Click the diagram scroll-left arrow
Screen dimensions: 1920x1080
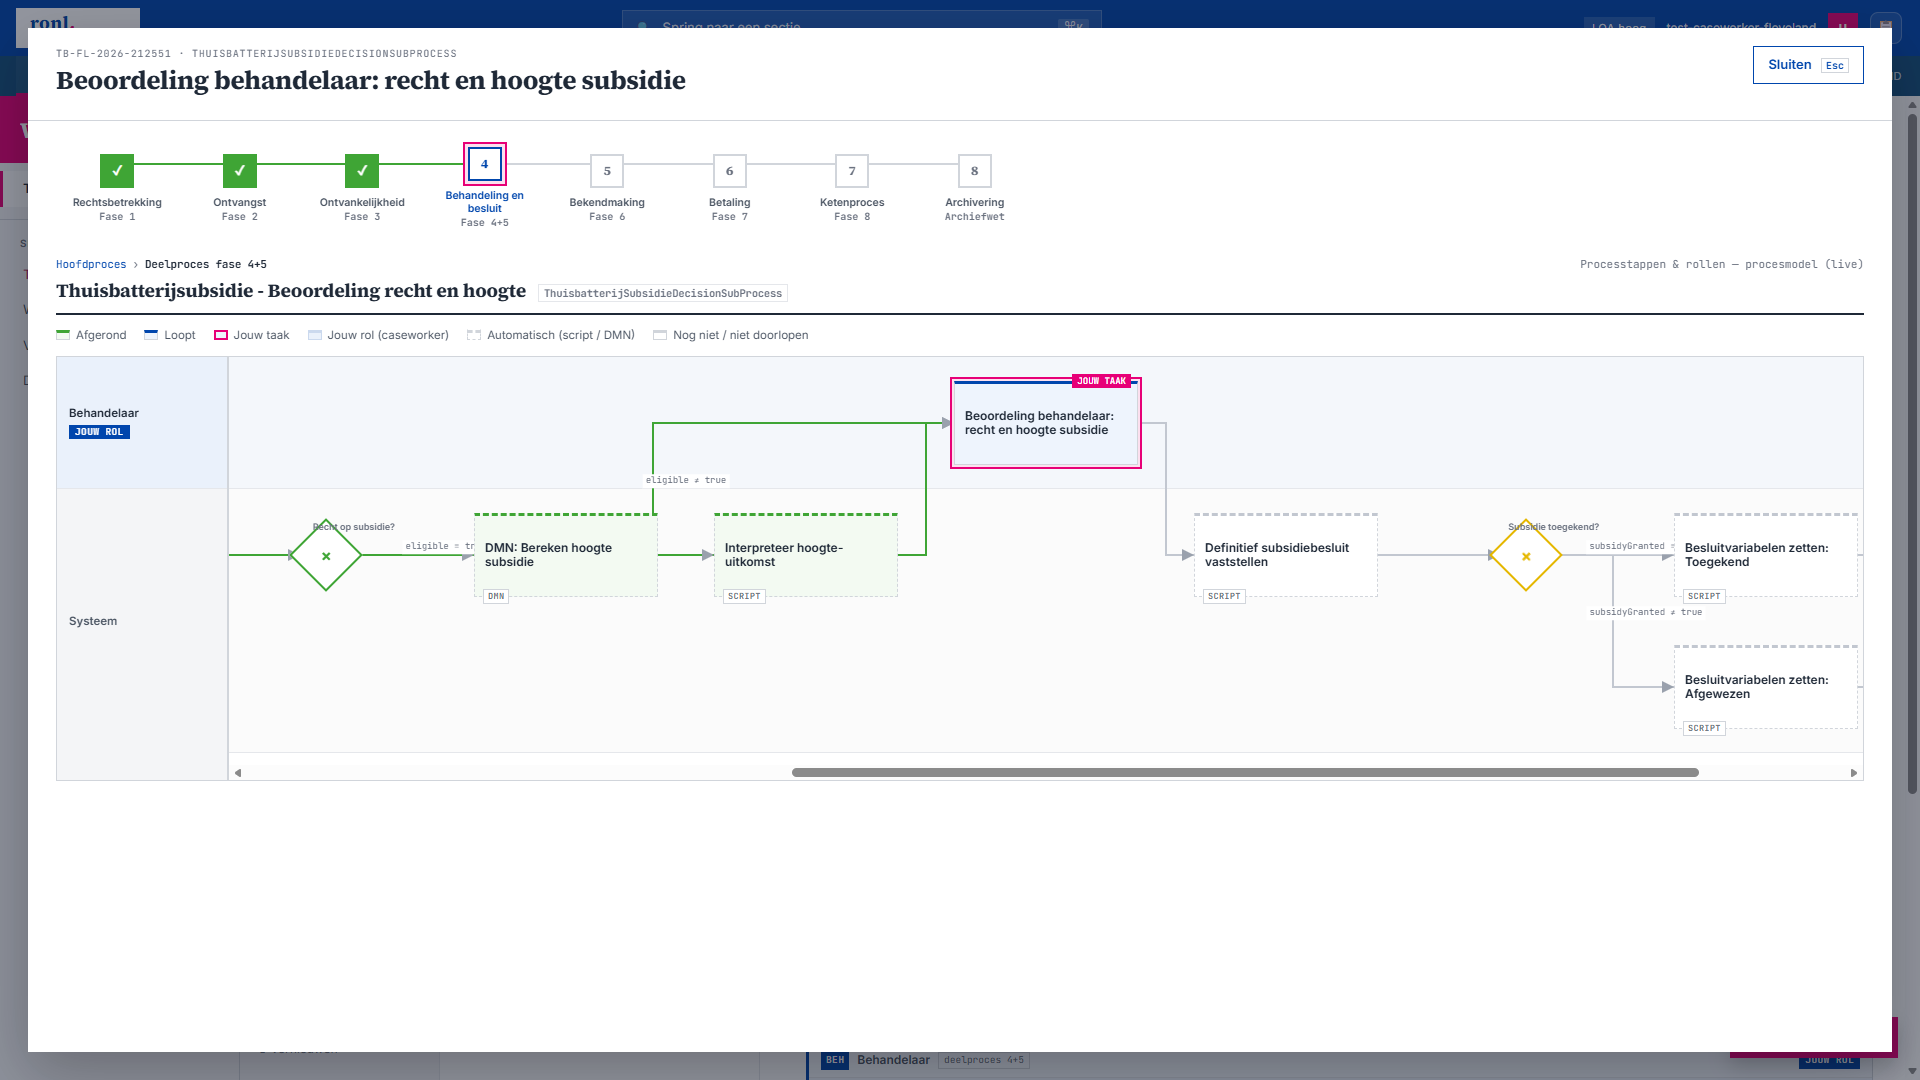[238, 773]
